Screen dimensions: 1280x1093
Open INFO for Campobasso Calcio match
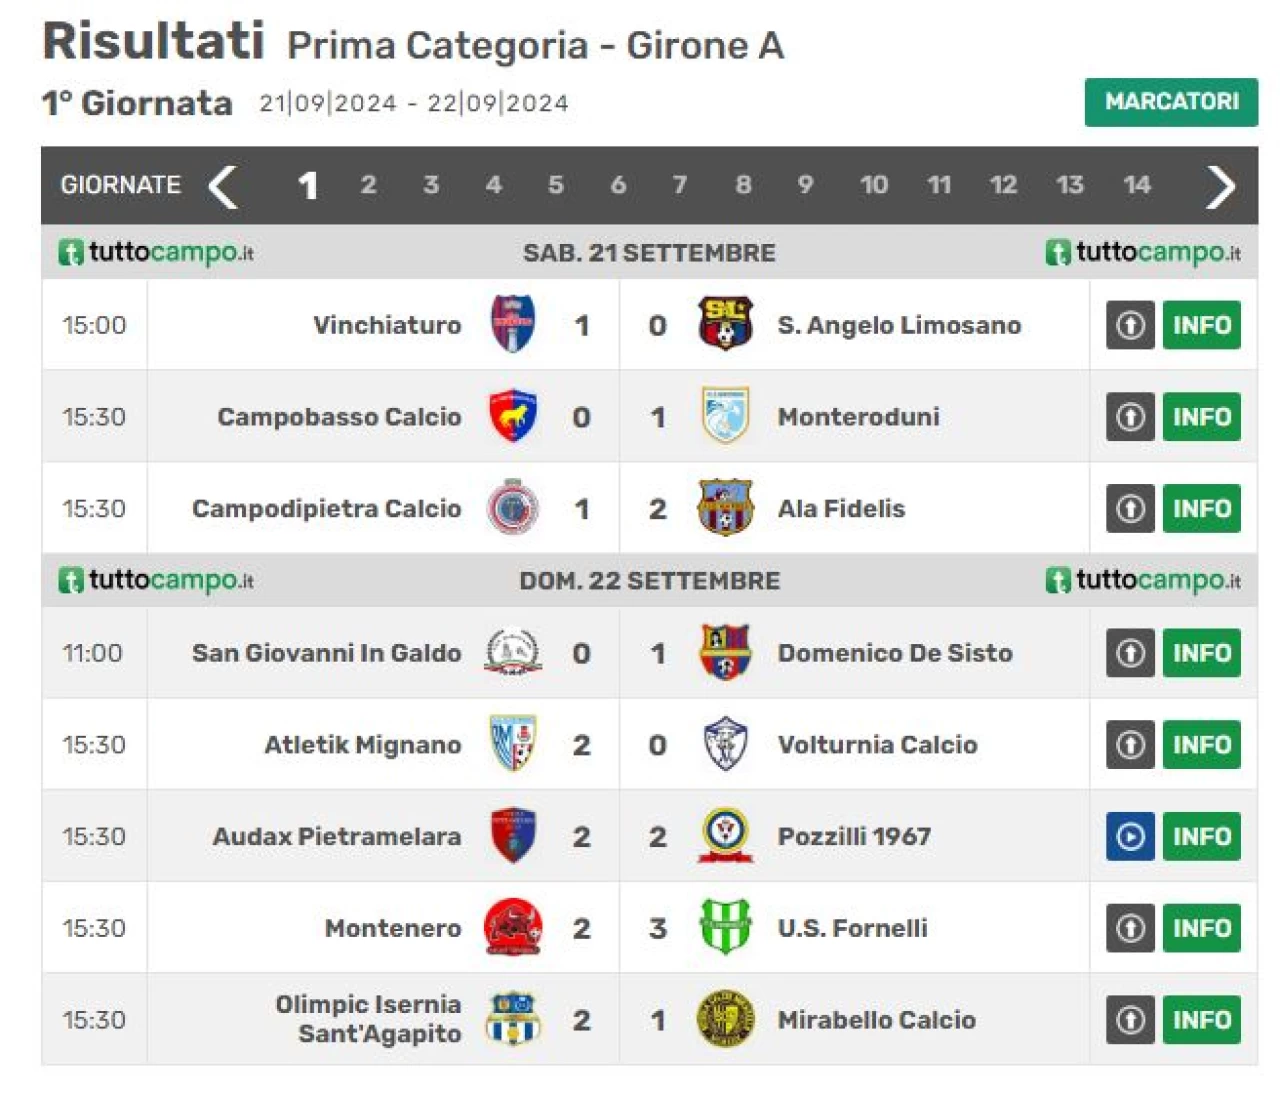[1201, 417]
